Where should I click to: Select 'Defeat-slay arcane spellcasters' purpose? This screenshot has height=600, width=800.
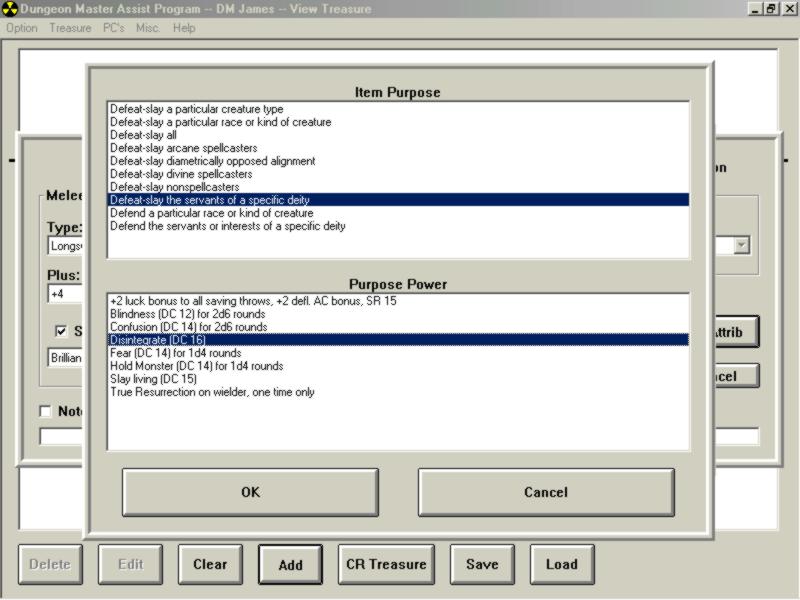point(183,148)
